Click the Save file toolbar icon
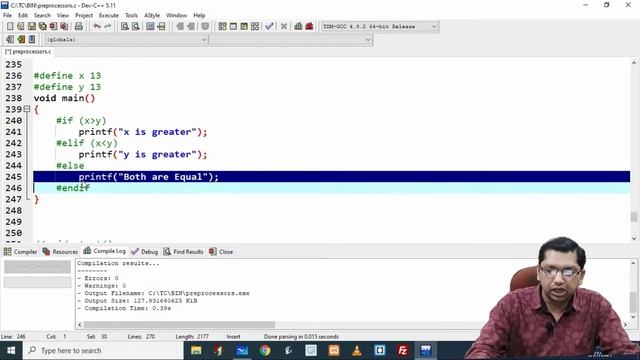Screen dimensions: 640x360 coord(31,27)
